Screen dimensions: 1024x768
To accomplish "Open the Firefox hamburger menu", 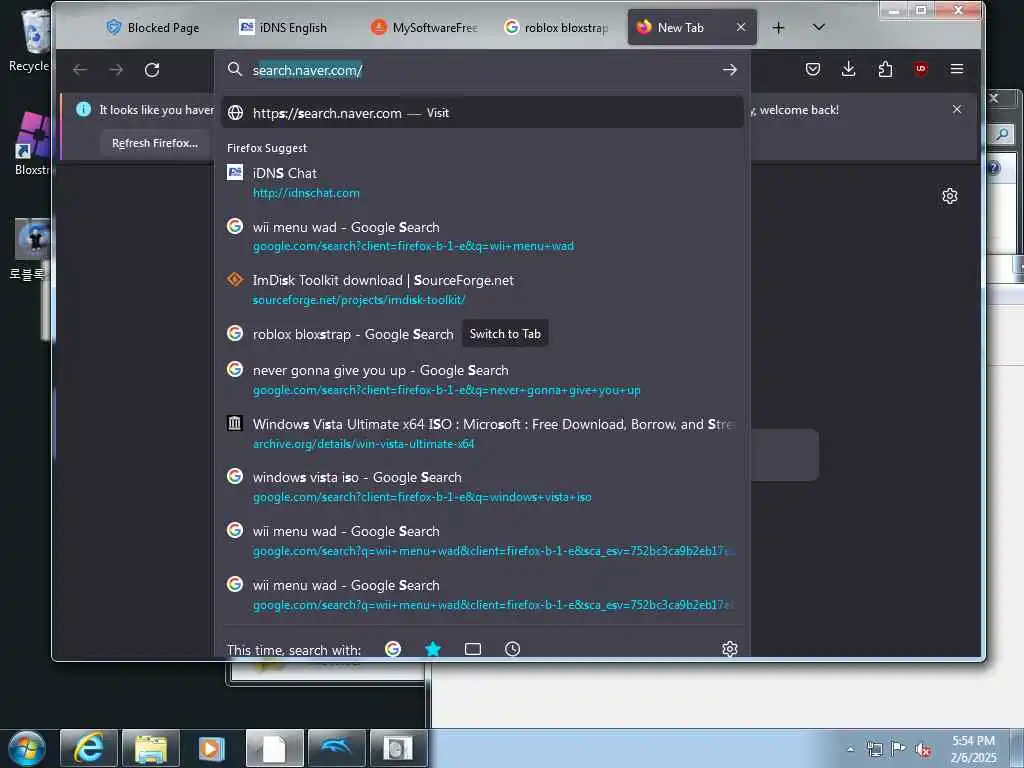I will pyautogui.click(x=957, y=69).
